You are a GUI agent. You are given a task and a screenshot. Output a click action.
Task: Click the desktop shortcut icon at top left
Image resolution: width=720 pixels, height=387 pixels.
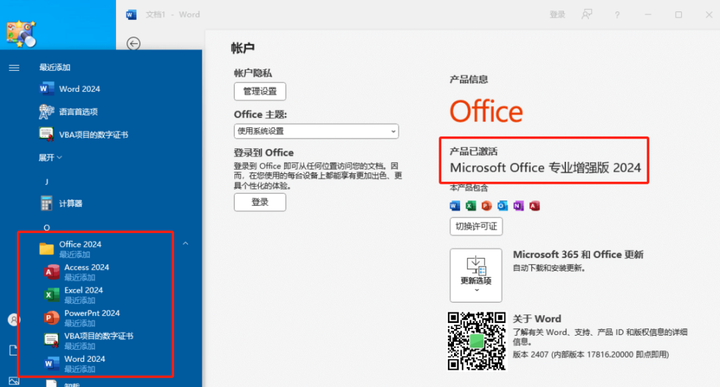(21, 34)
